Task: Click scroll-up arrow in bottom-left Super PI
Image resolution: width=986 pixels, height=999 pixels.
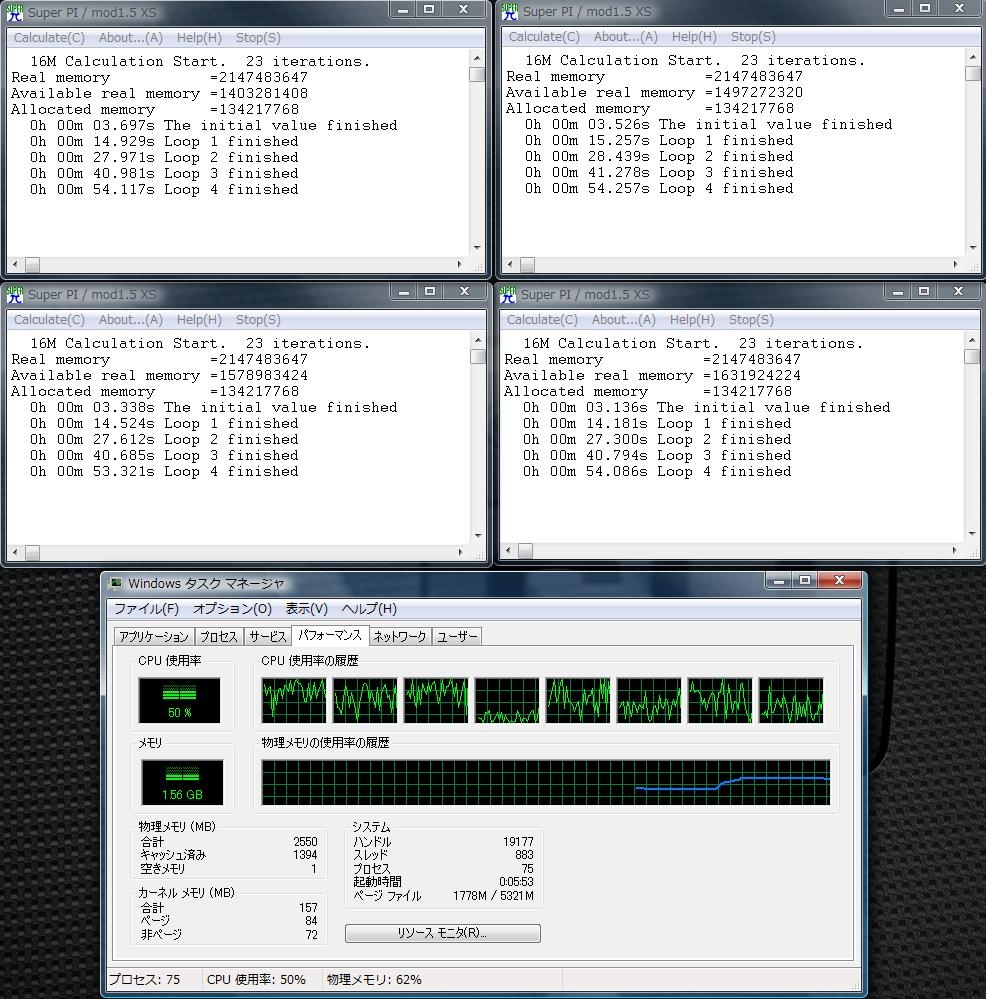Action: 477,340
